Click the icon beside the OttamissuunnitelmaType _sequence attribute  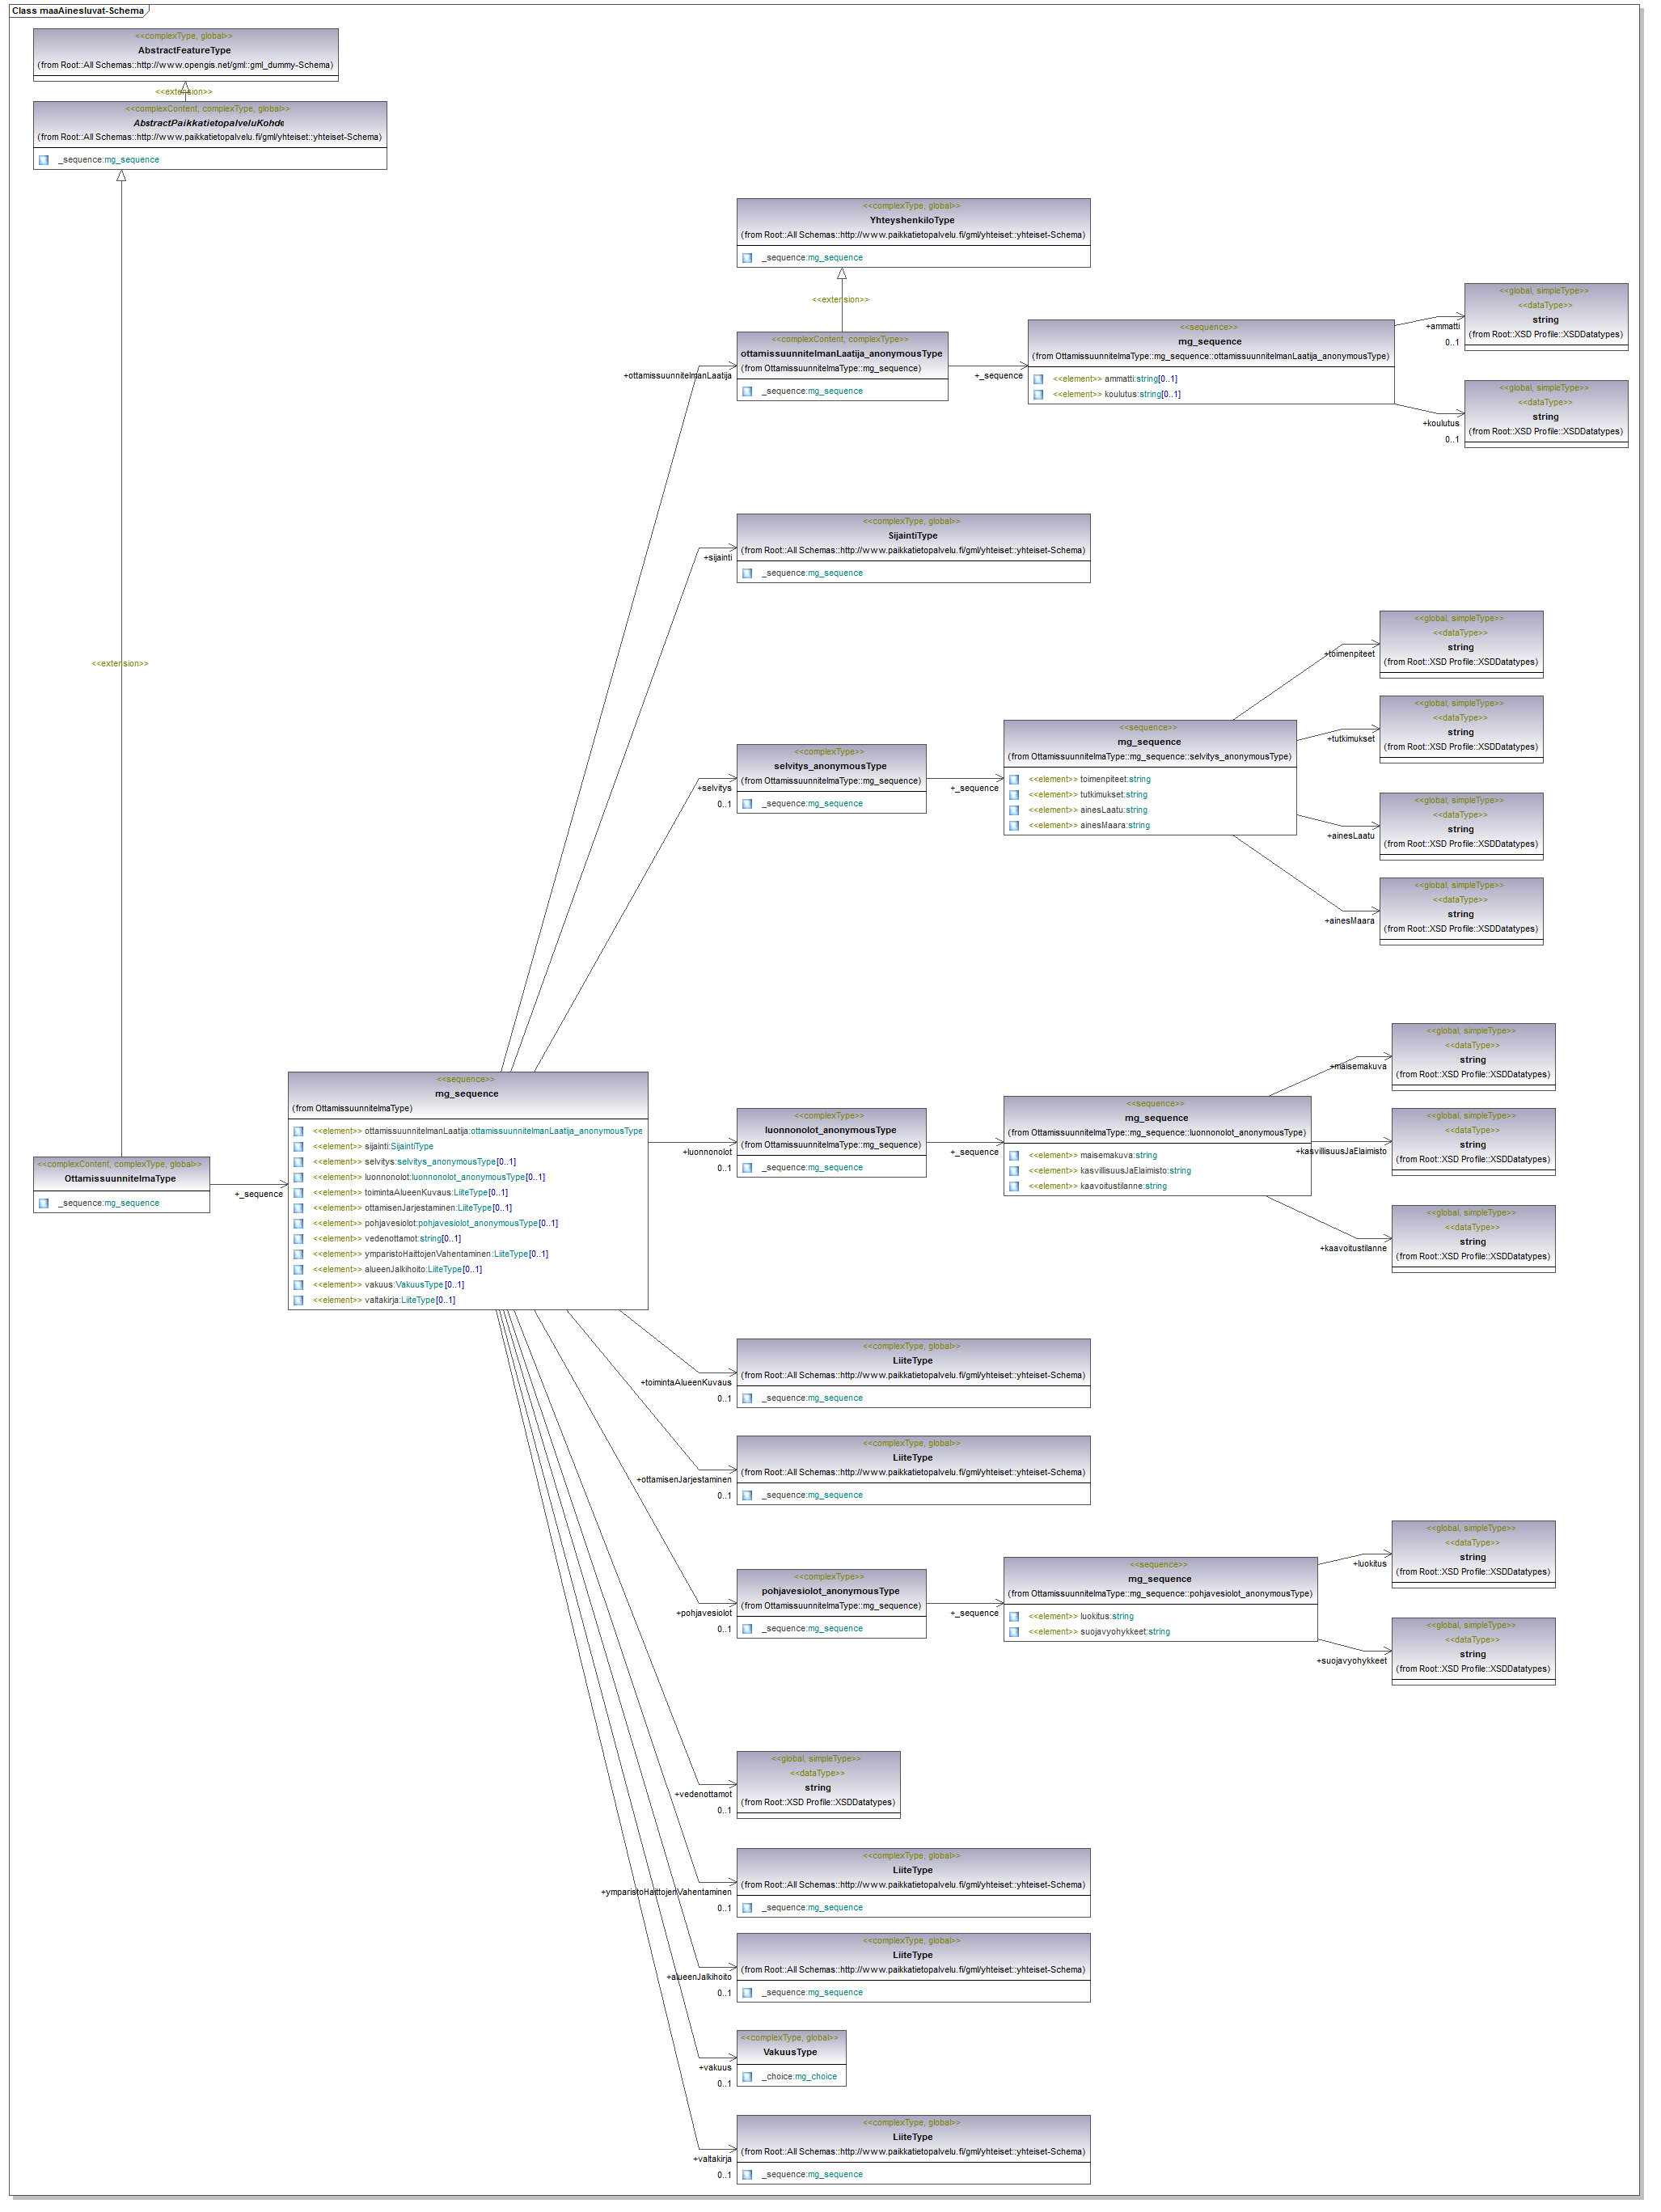coord(43,1203)
